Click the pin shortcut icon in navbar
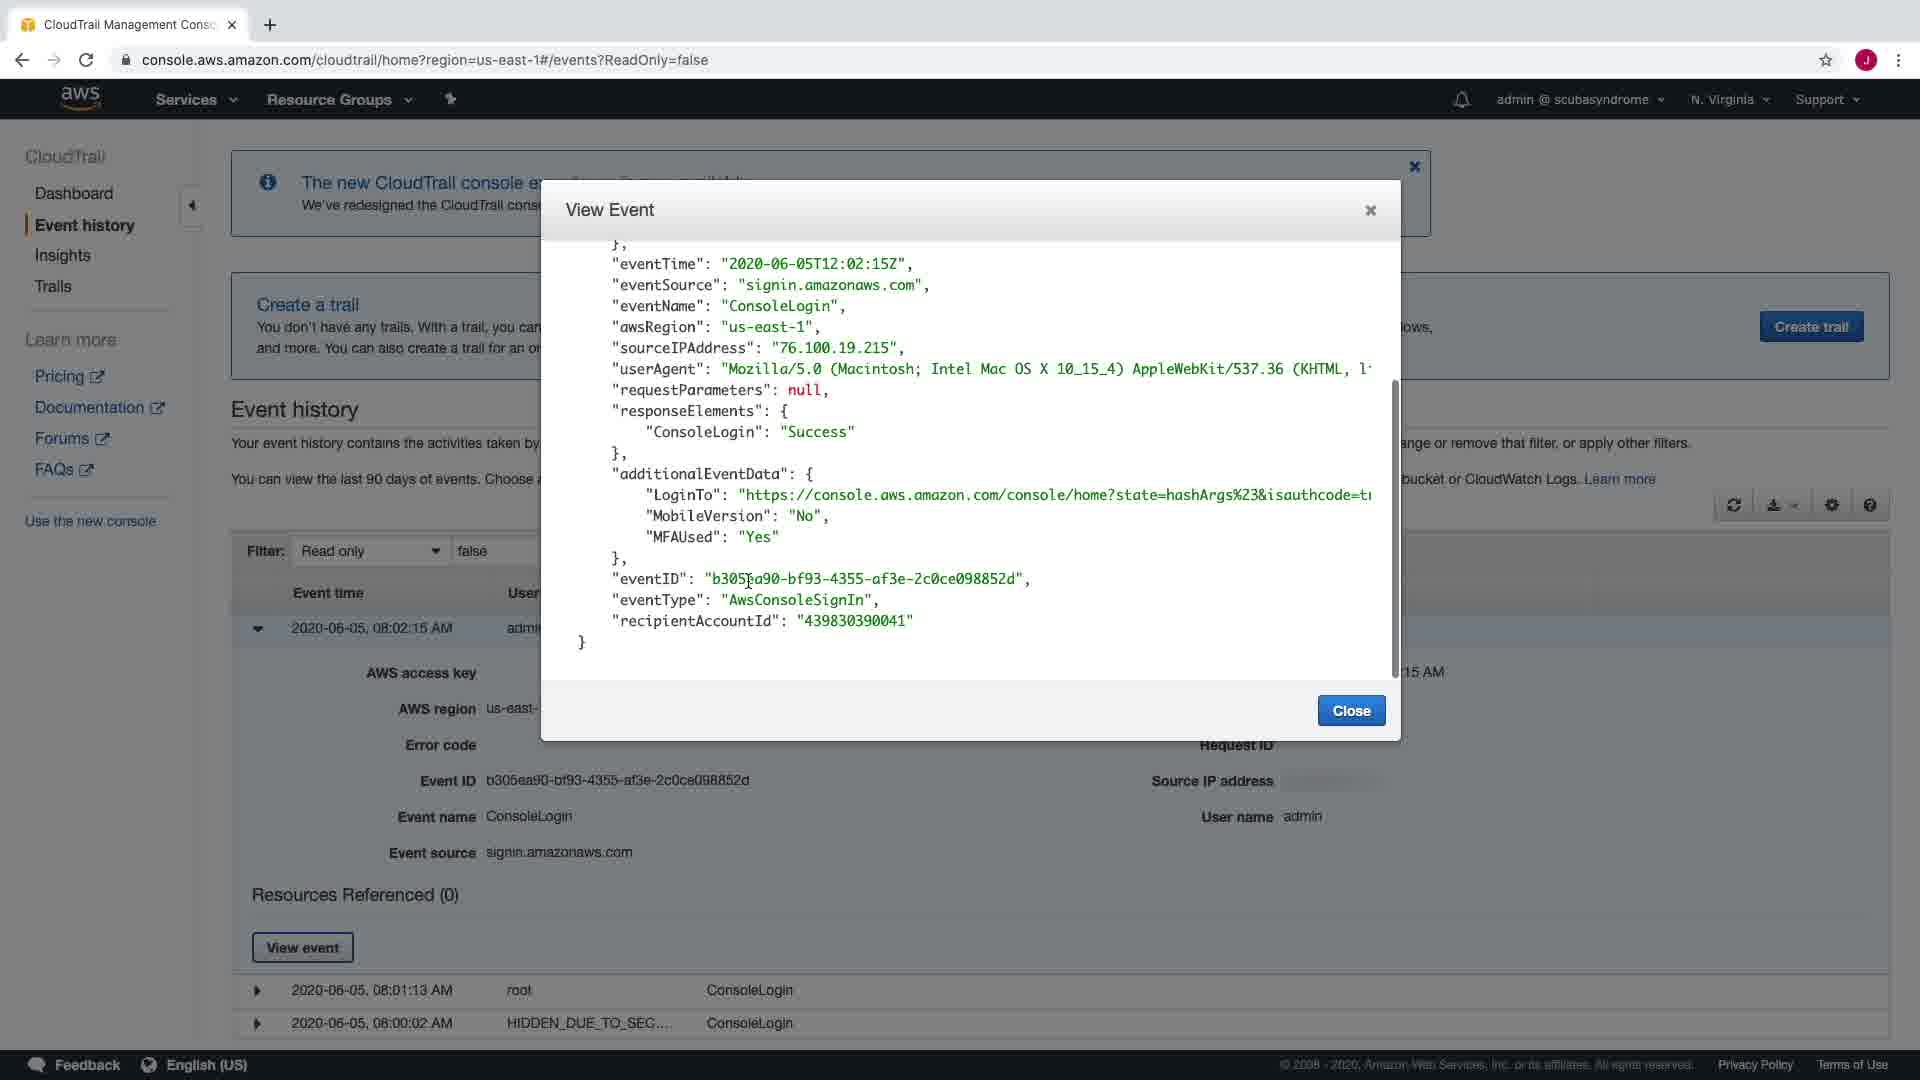 click(x=450, y=99)
